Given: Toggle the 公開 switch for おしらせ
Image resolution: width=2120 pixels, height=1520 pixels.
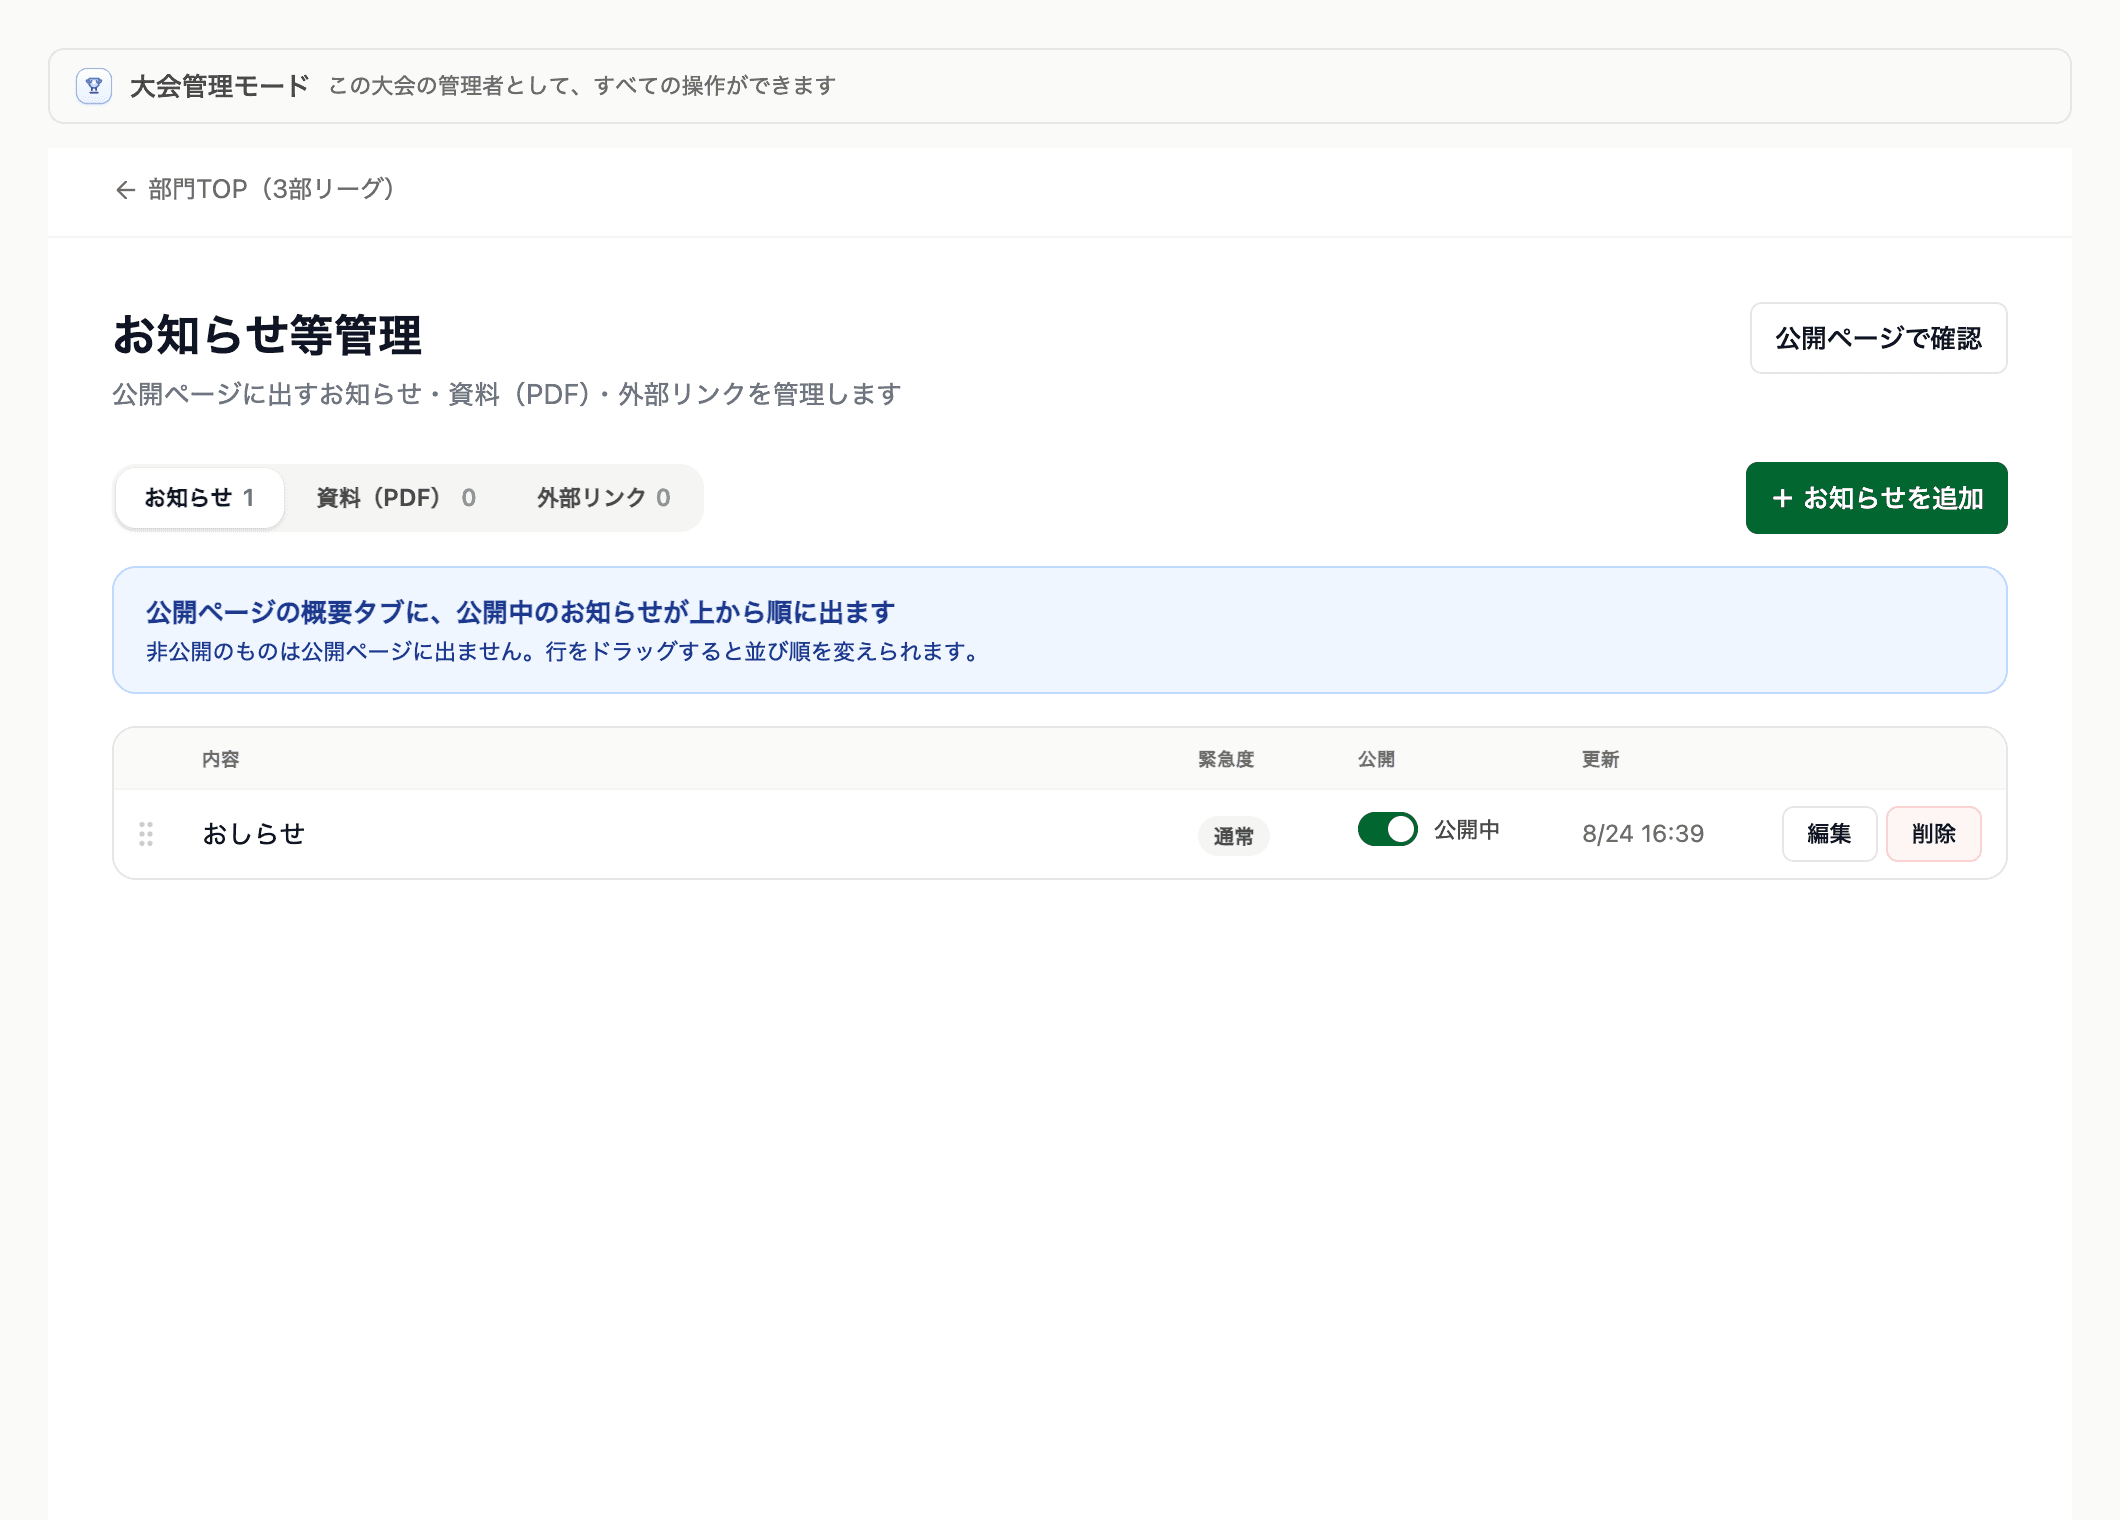Looking at the screenshot, I should click(1387, 829).
